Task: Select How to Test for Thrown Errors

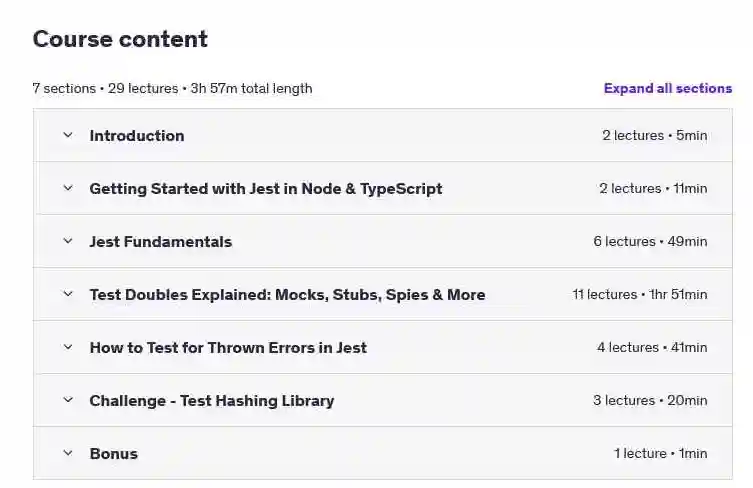Action: coord(228,347)
